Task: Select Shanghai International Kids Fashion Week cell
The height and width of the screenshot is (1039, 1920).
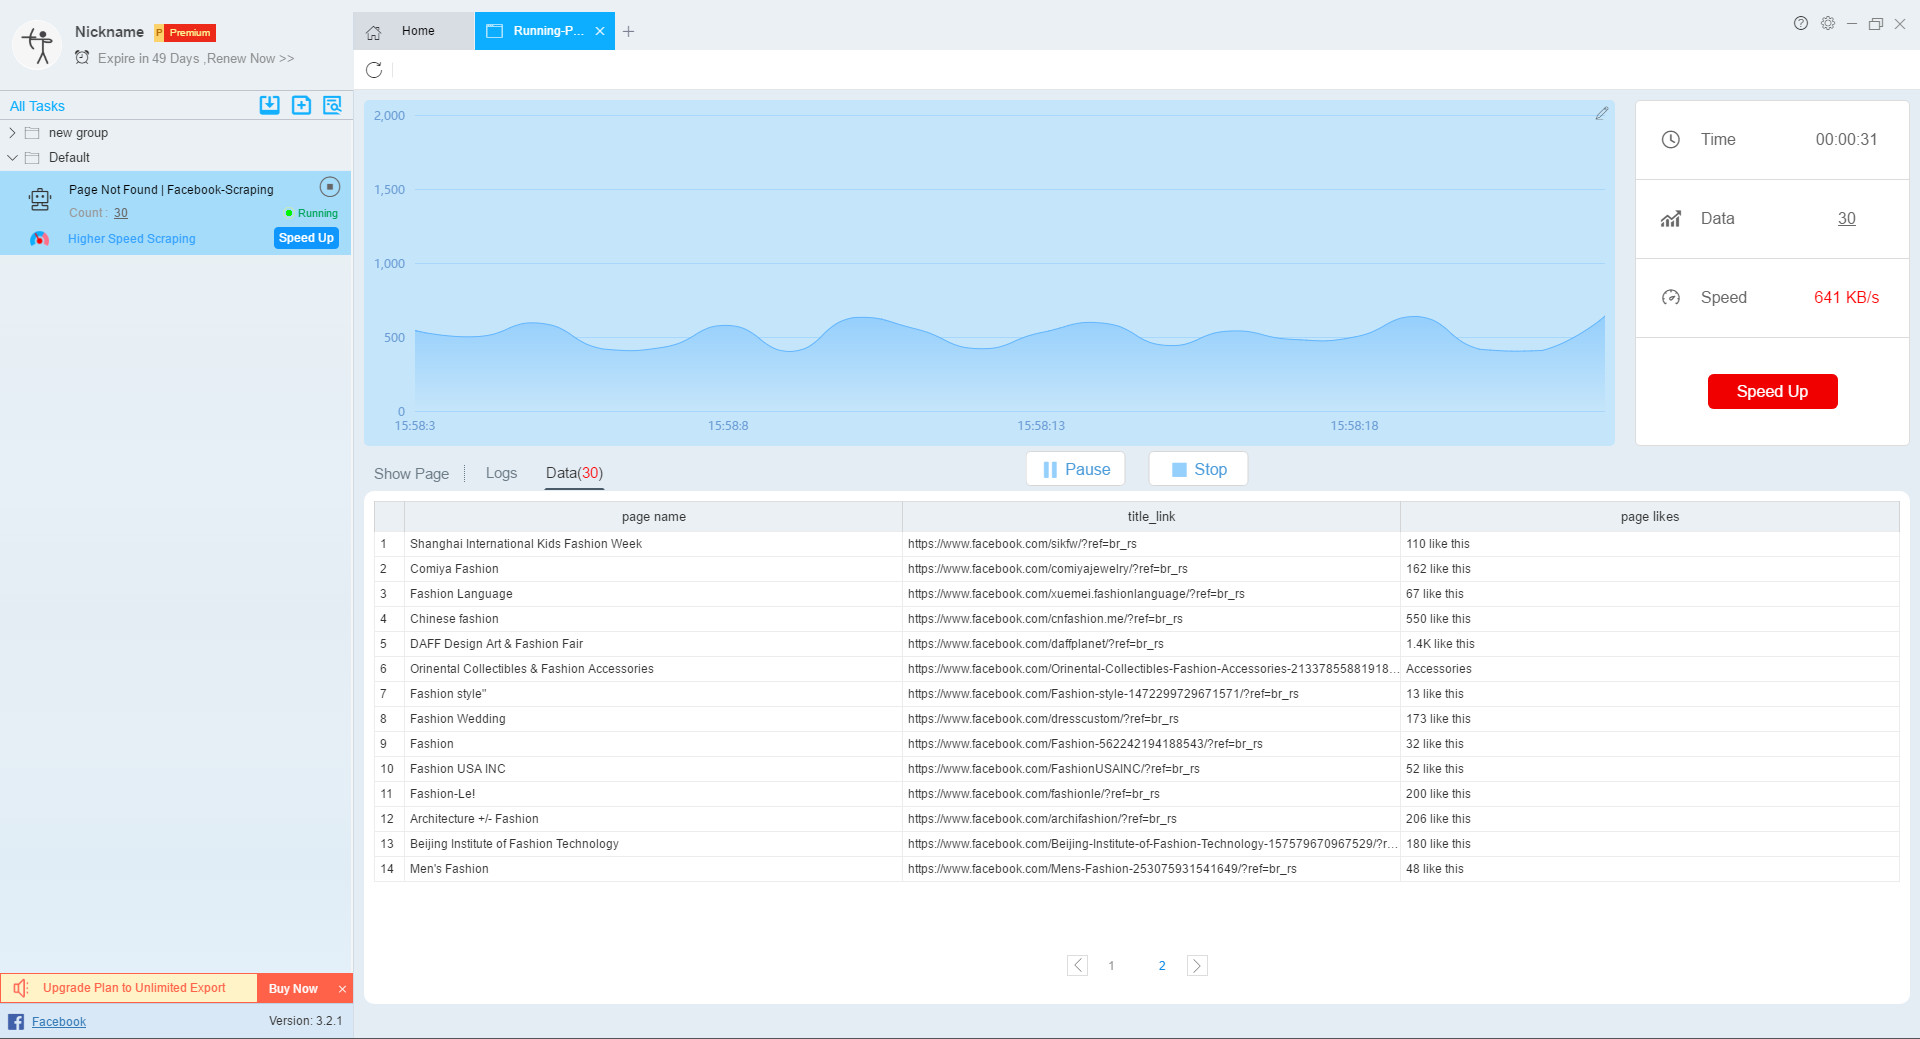Action: pos(654,544)
